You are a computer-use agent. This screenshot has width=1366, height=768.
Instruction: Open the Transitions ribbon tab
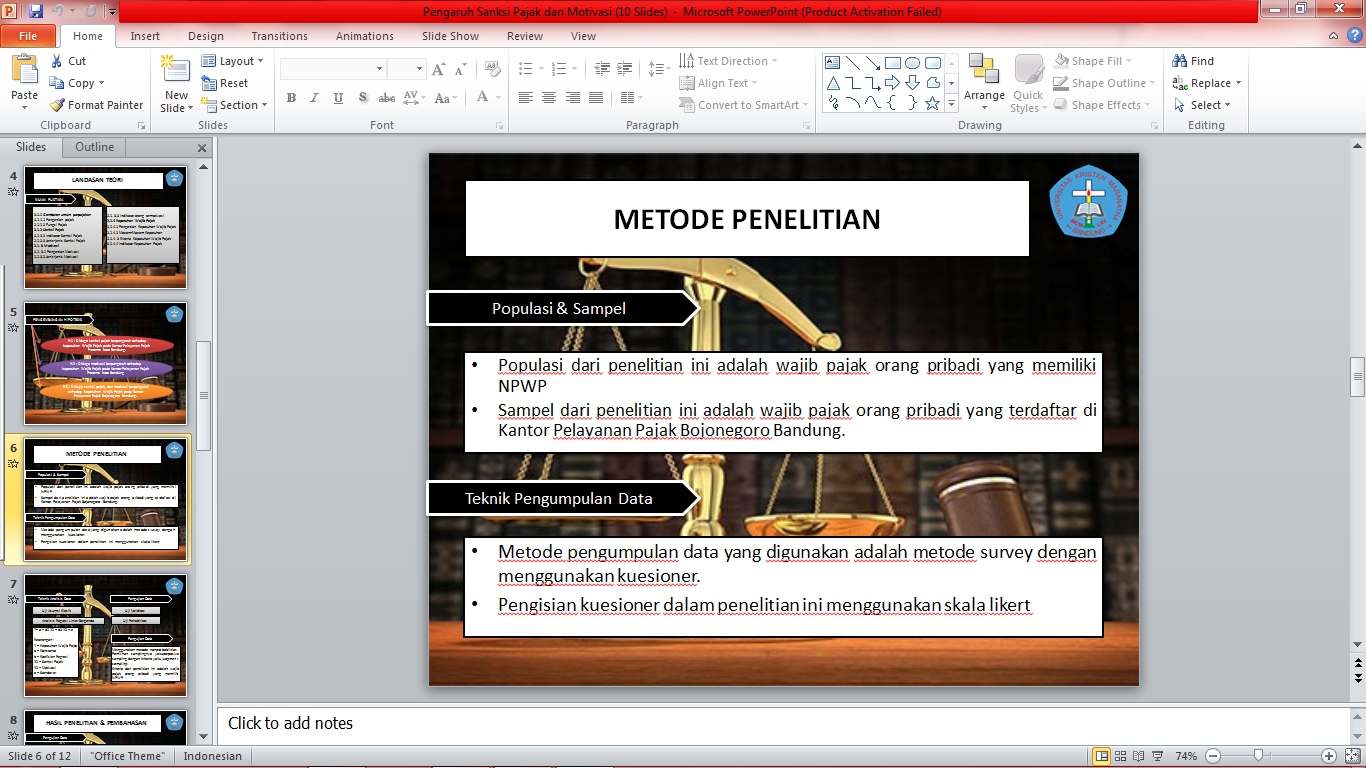point(280,36)
